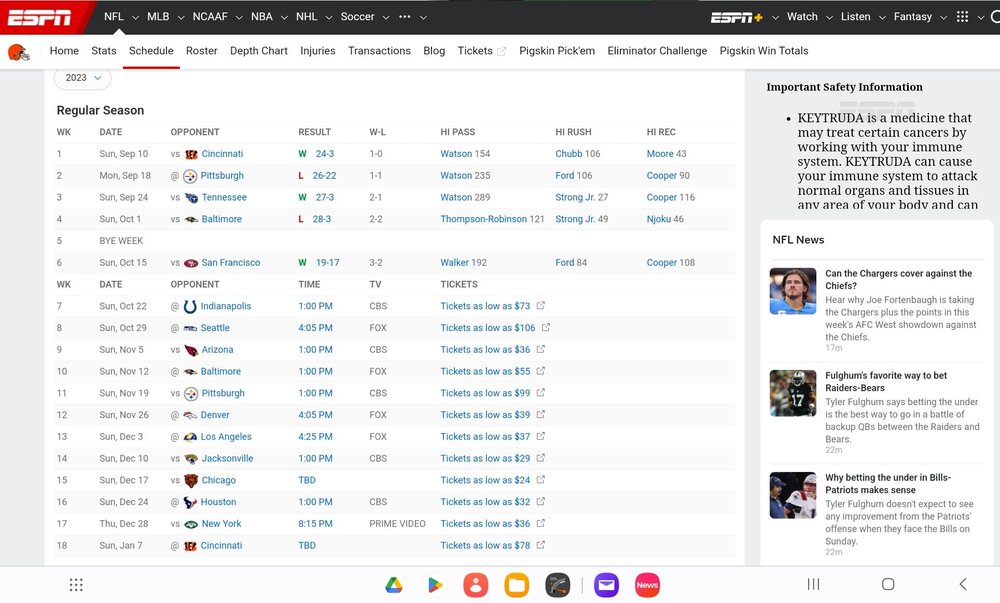This screenshot has width=1000, height=603.
Task: Open the ESPN+ logo link
Action: (x=737, y=17)
